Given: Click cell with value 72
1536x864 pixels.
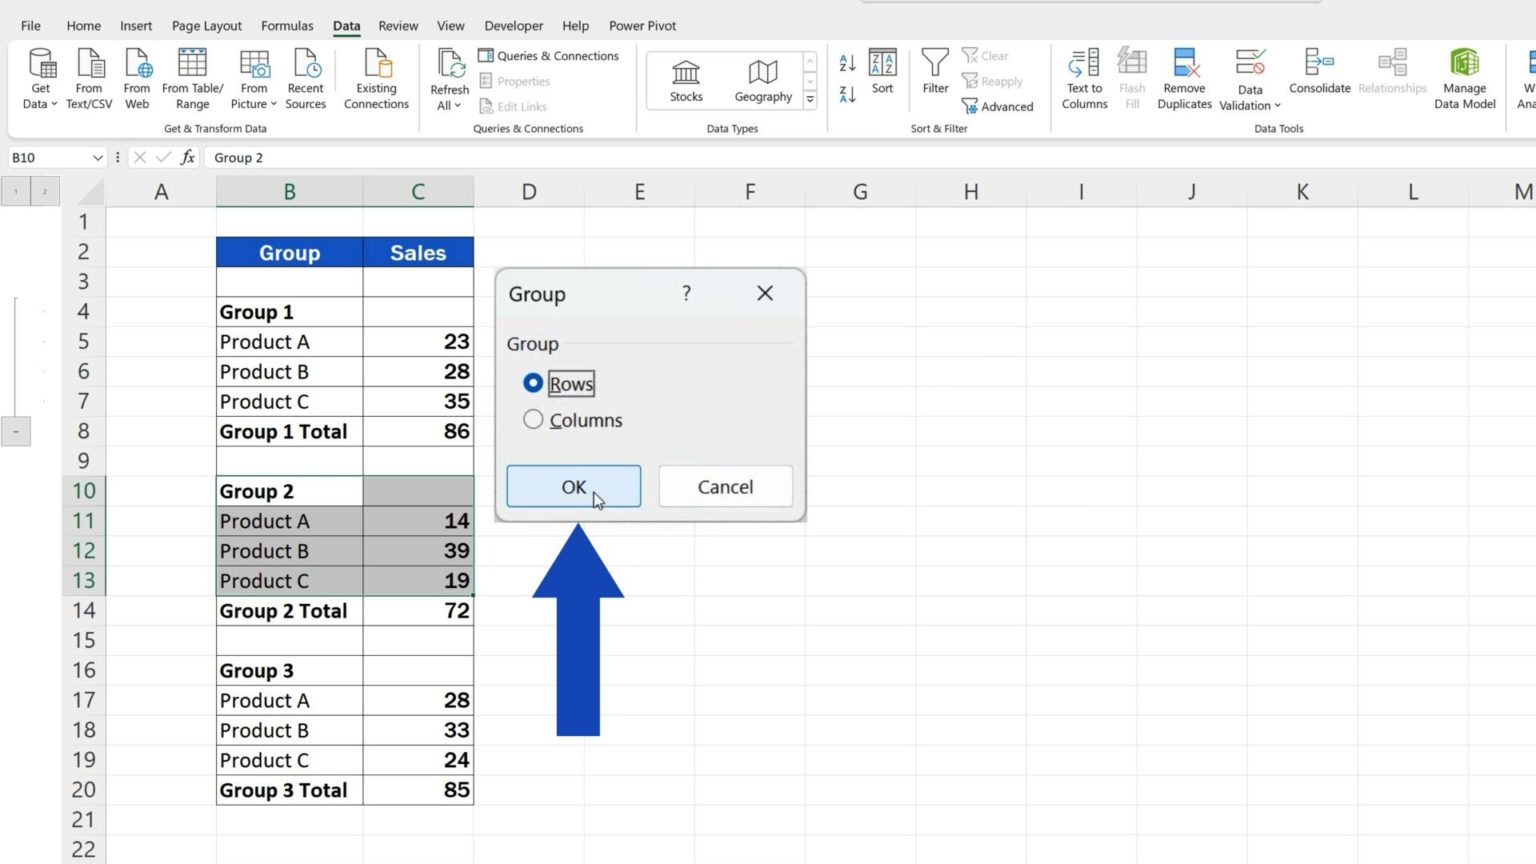Looking at the screenshot, I should tap(418, 611).
